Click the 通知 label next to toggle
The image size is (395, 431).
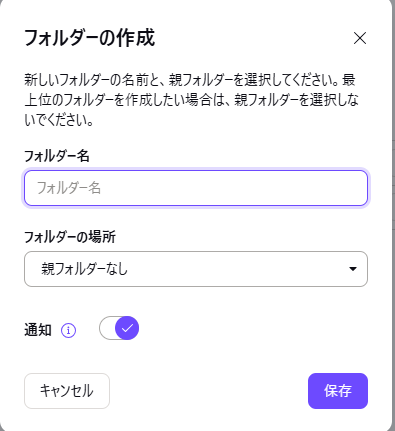[x=38, y=330]
